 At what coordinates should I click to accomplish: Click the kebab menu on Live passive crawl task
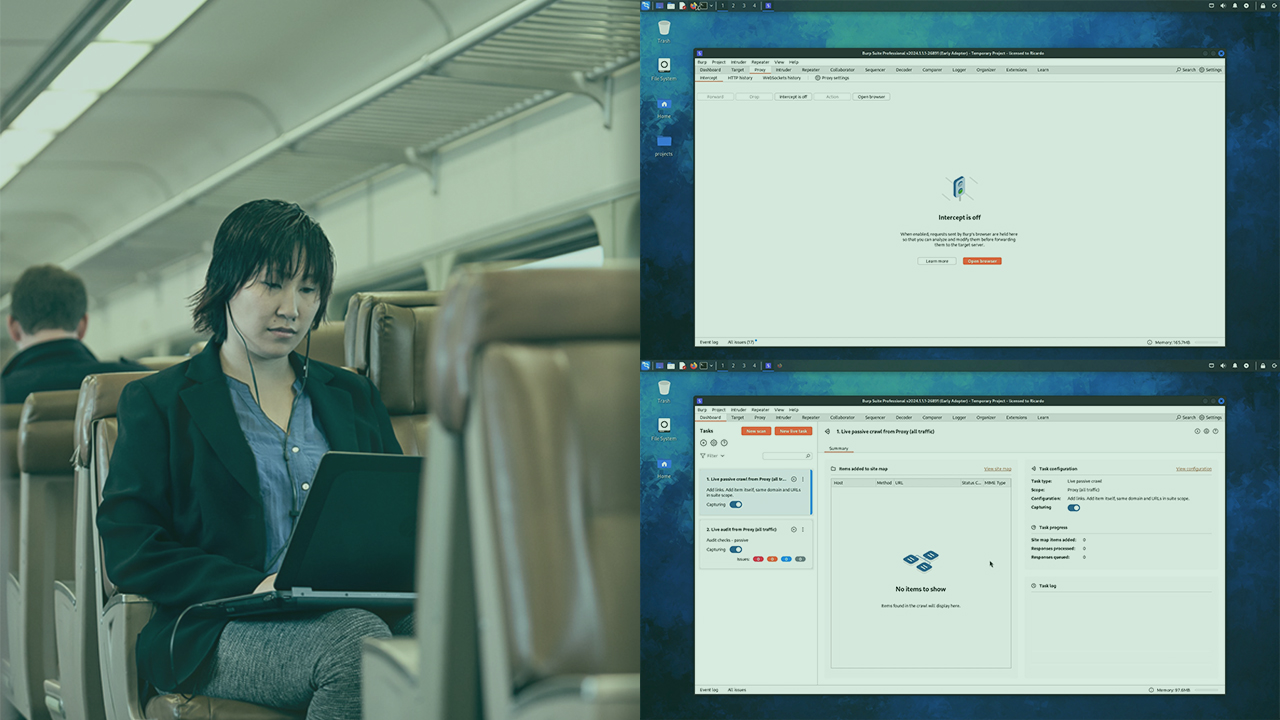(803, 479)
